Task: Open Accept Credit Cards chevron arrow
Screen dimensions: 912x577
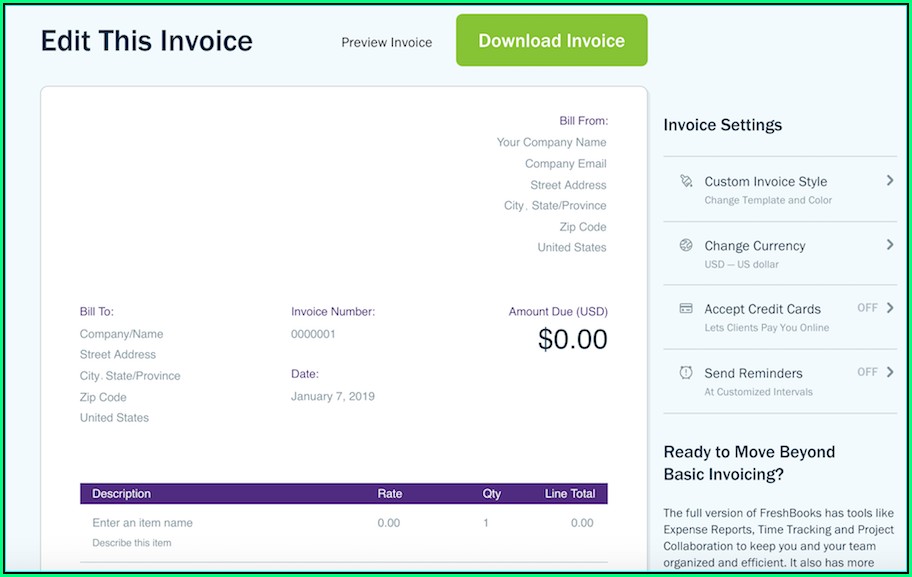Action: click(x=889, y=308)
